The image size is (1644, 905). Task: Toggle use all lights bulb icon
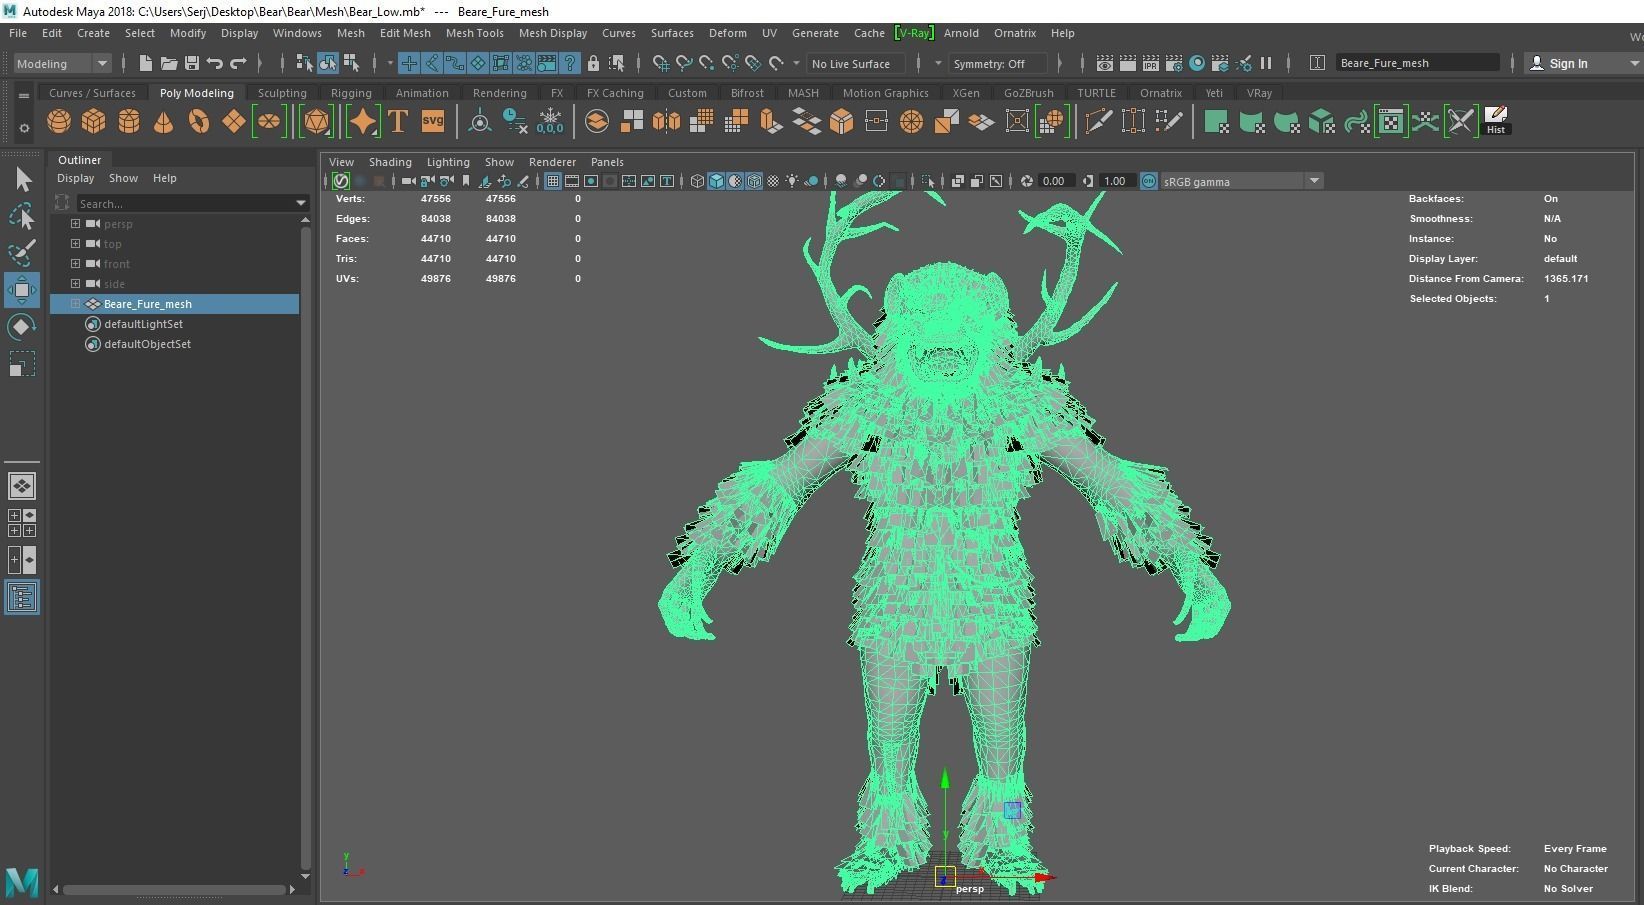792,181
